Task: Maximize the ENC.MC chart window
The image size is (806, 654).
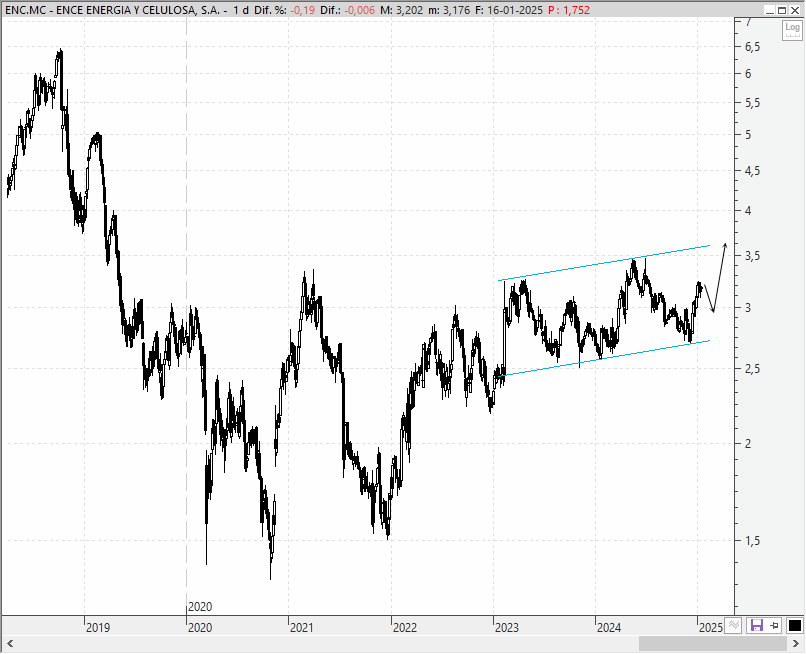Action: coord(782,10)
